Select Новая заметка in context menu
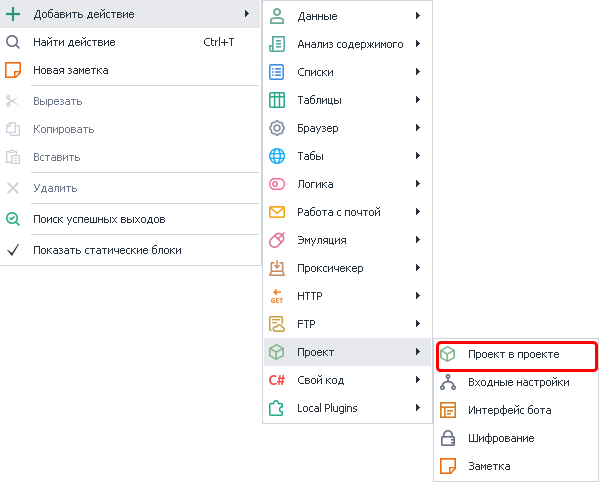This screenshot has width=604, height=488. click(x=70, y=70)
